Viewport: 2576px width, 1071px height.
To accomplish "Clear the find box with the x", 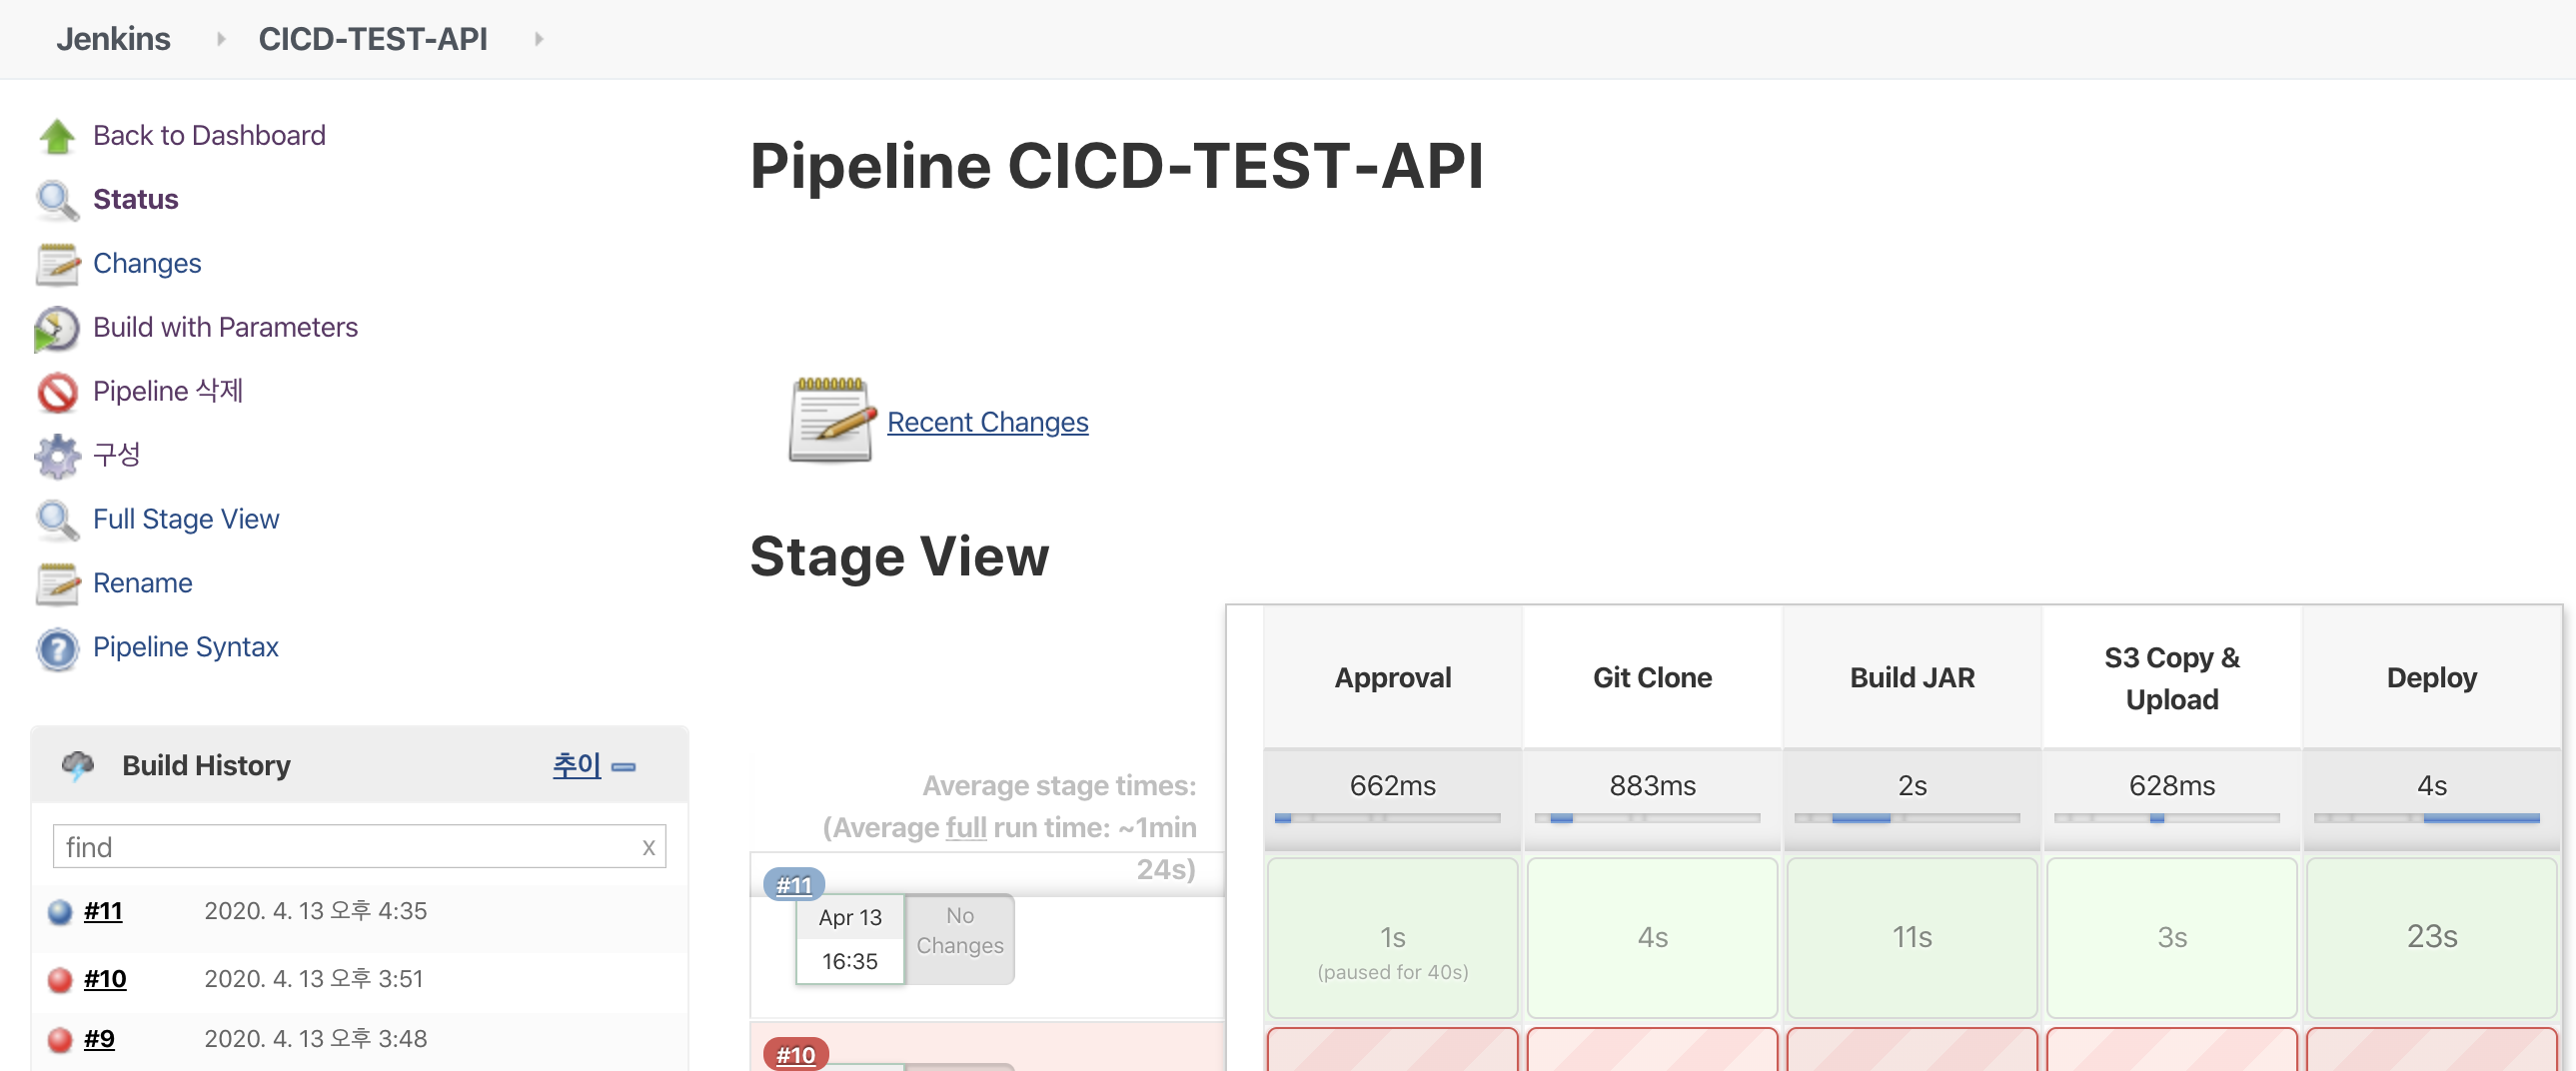I will 648,848.
